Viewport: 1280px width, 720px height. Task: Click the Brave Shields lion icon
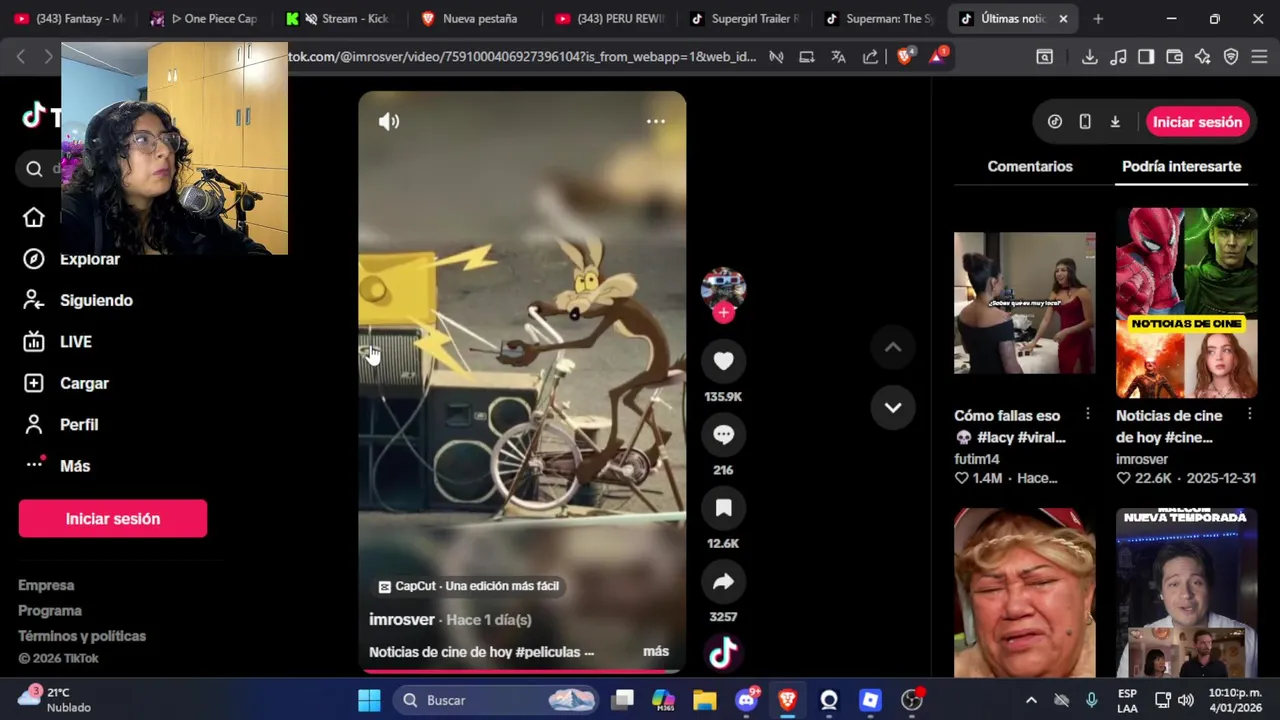tap(905, 57)
